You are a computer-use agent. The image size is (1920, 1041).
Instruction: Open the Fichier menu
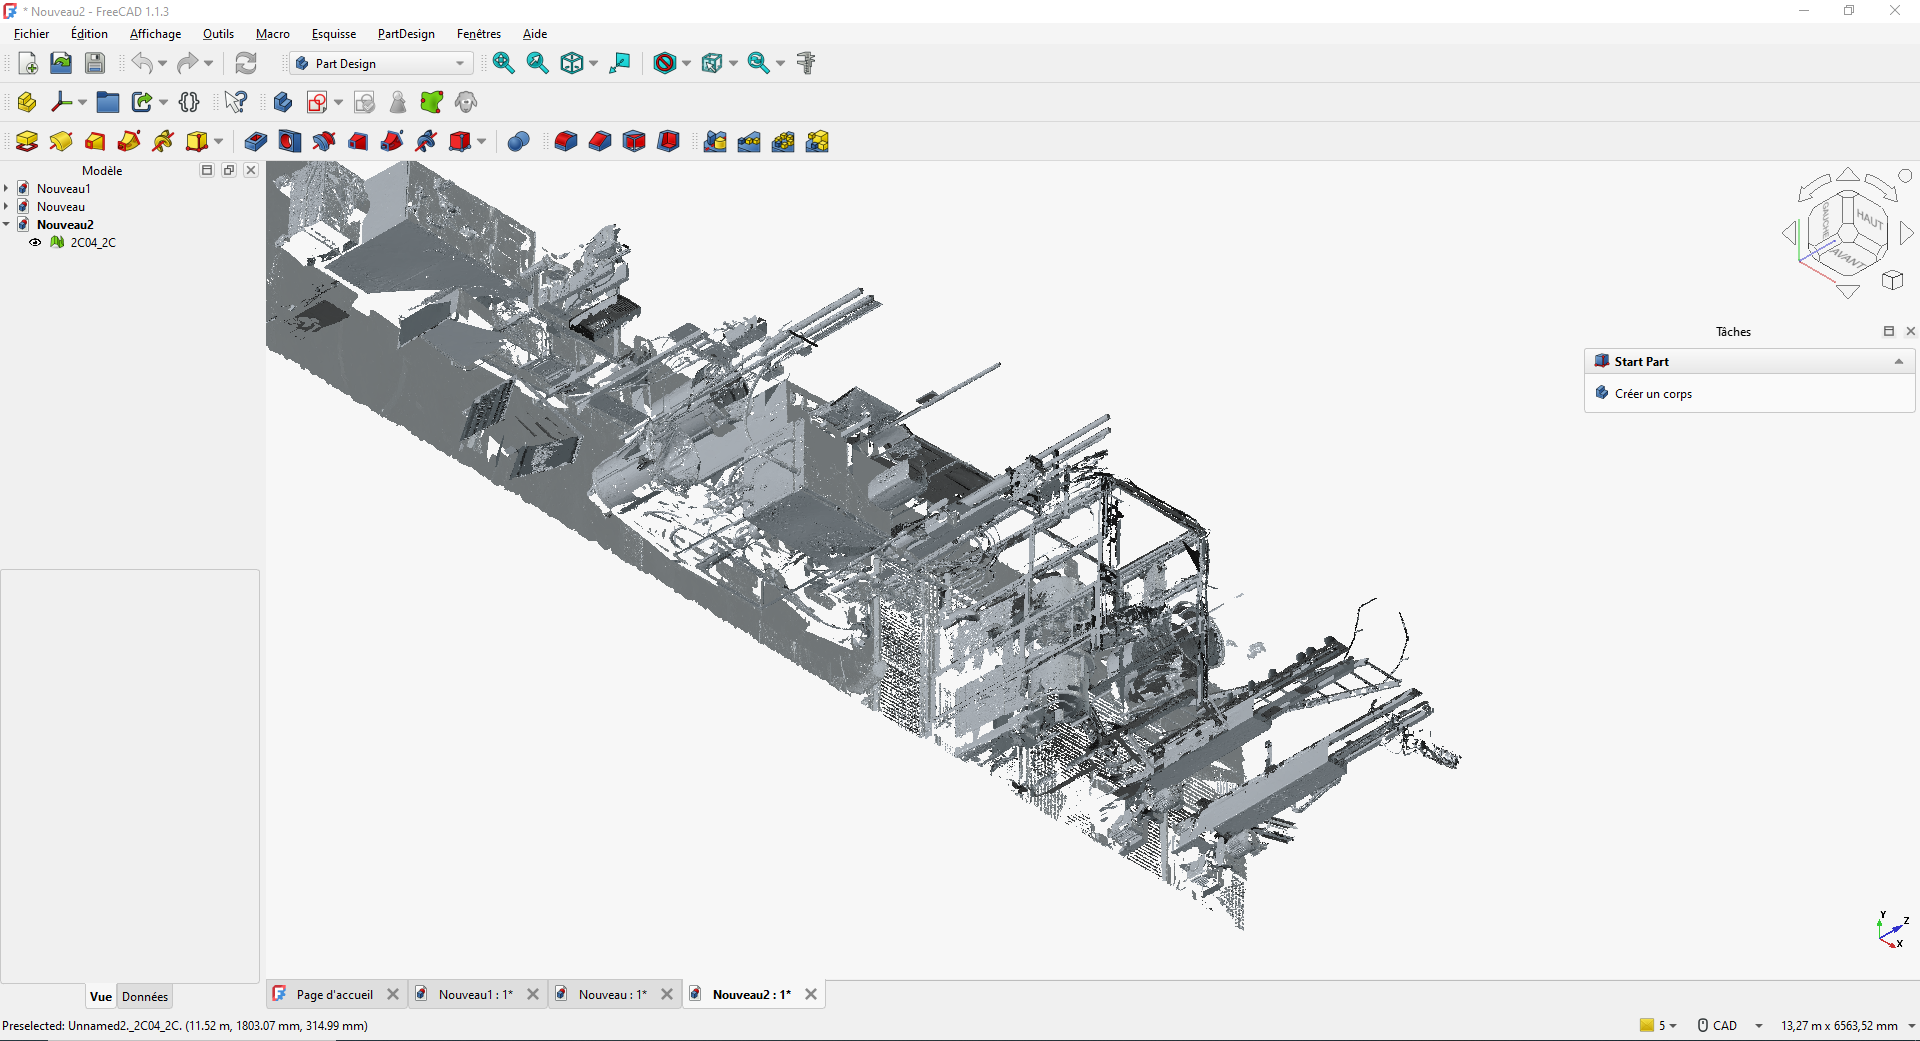[x=31, y=33]
